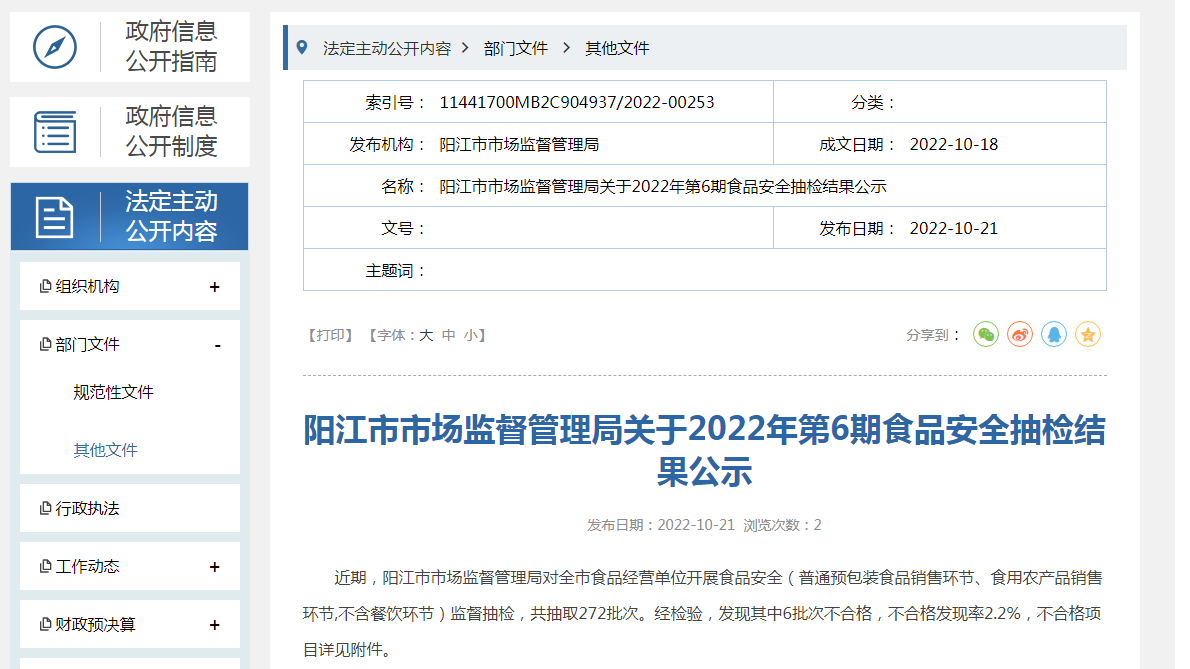Share to QZone star icon
1190x669 pixels.
pos(1088,334)
